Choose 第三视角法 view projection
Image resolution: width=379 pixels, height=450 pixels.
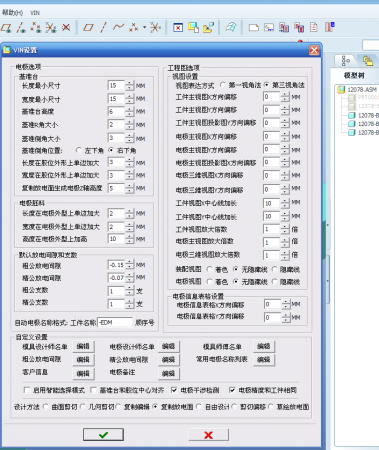pyautogui.click(x=266, y=85)
